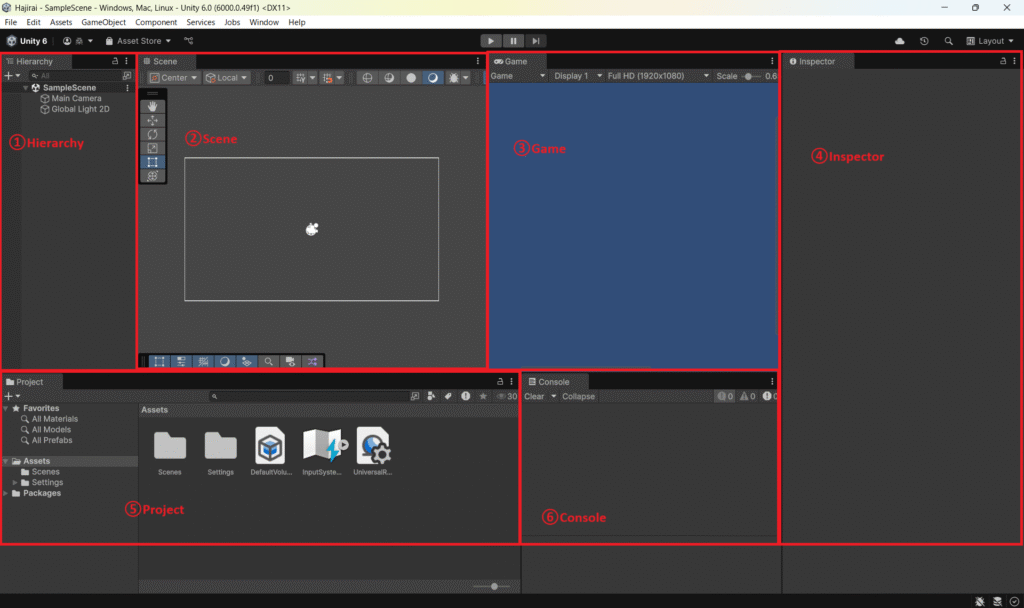Open the Window menu
This screenshot has width=1024, height=608.
pyautogui.click(x=264, y=22)
